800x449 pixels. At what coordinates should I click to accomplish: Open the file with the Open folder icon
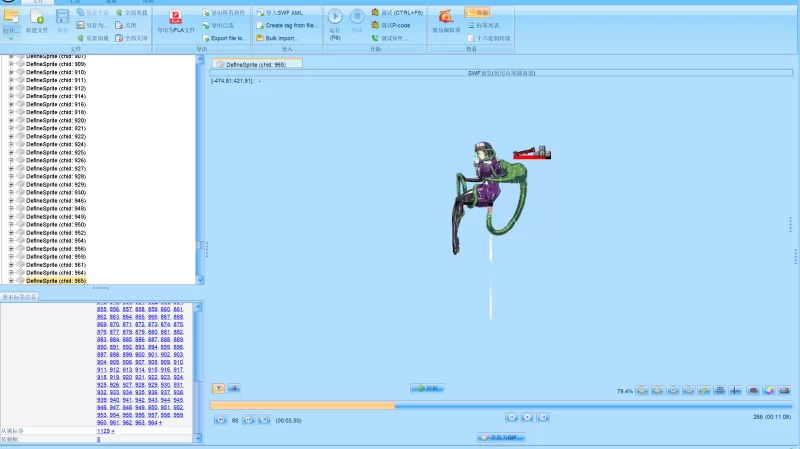point(11,17)
